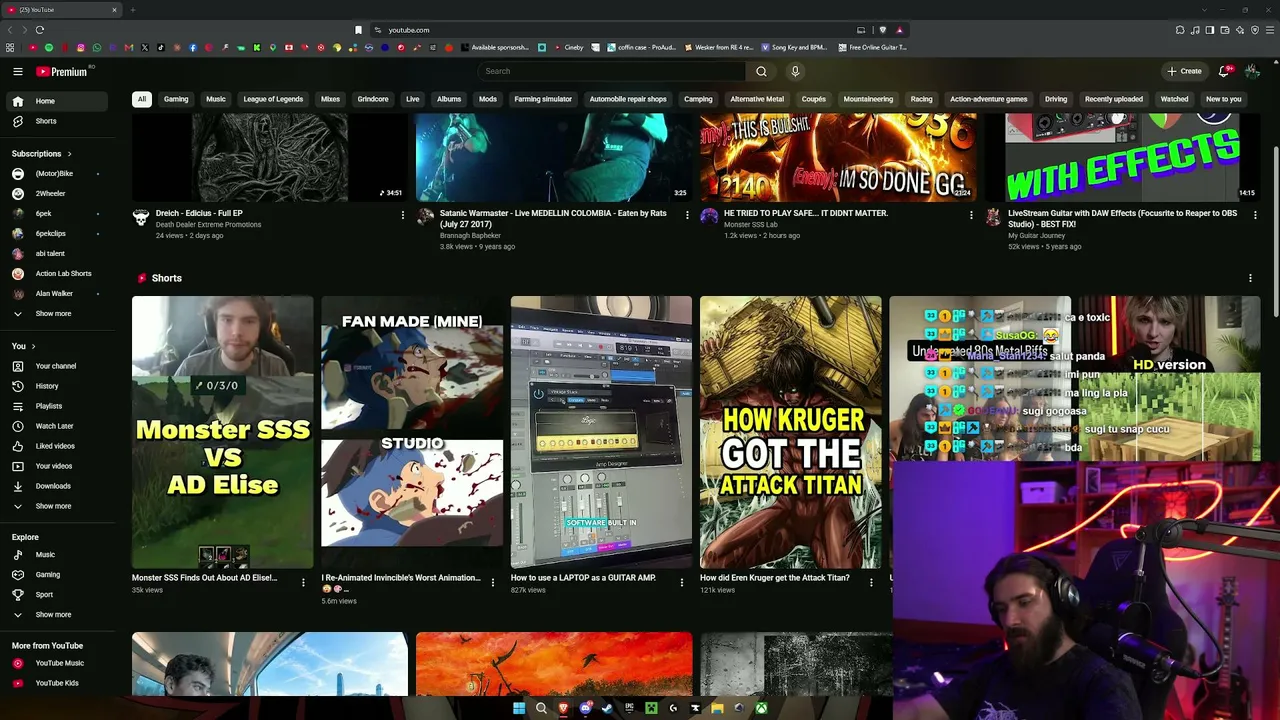Image resolution: width=1280 pixels, height=720 pixels.
Task: Click the YouTube Premium logo
Action: pos(63,71)
